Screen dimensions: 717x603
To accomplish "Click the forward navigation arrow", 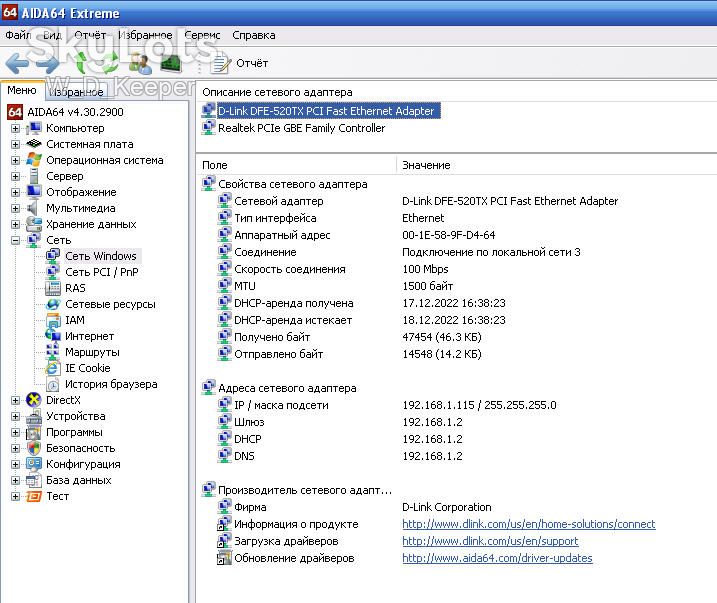I will point(47,63).
